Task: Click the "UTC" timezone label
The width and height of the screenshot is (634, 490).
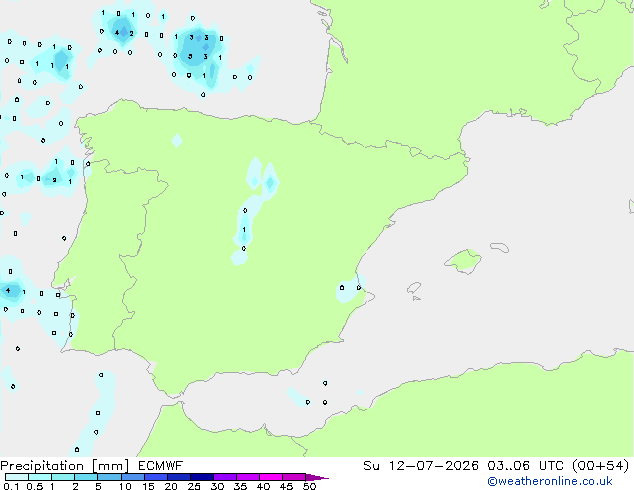Action: [551, 466]
